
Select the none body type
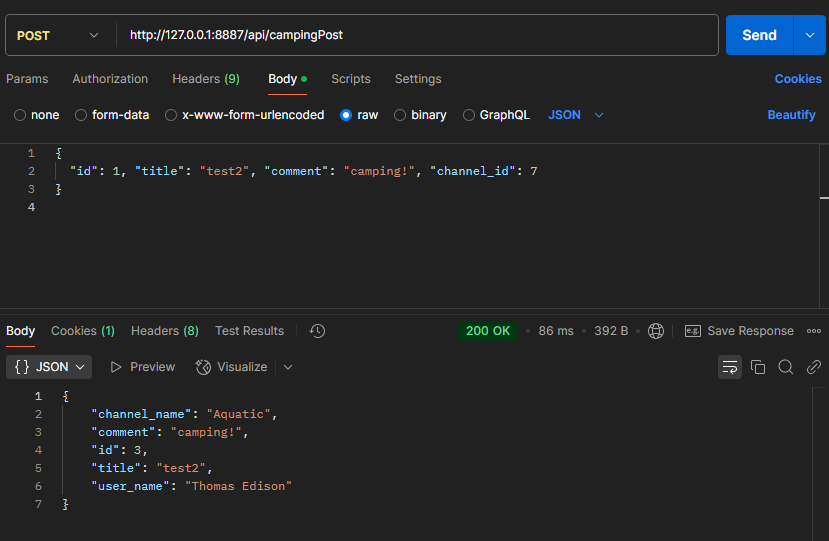click(x=36, y=115)
